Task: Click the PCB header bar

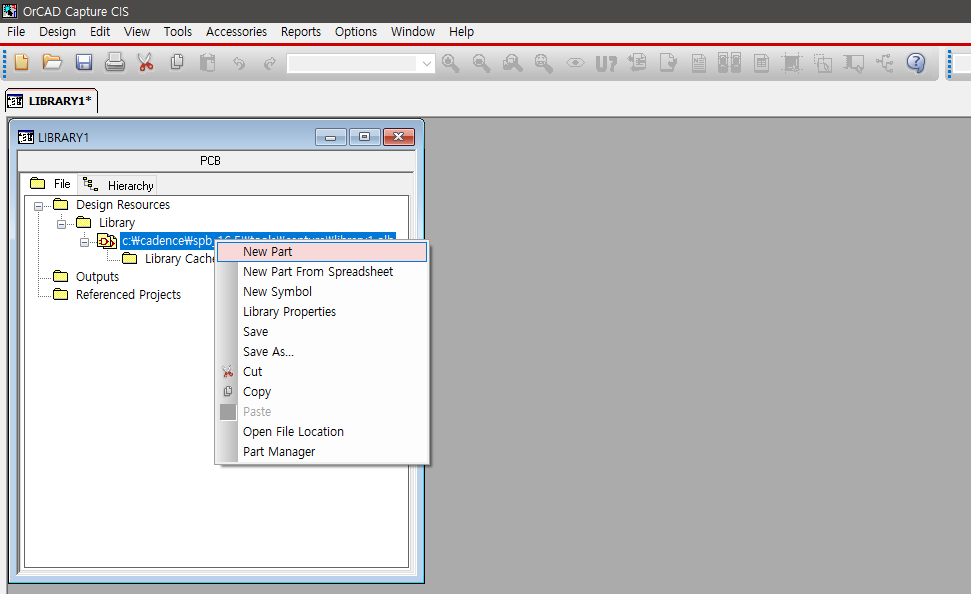Action: coord(216,161)
